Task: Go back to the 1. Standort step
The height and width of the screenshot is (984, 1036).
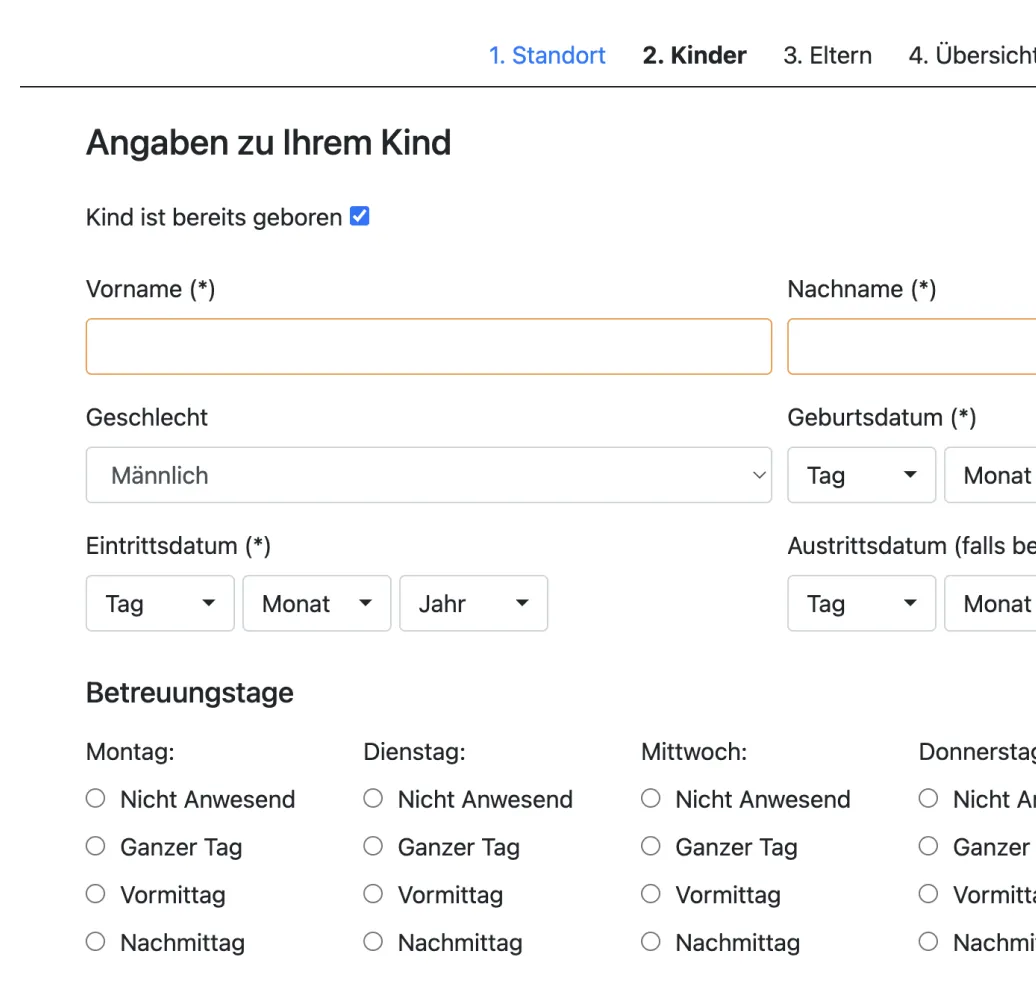Action: (x=547, y=56)
